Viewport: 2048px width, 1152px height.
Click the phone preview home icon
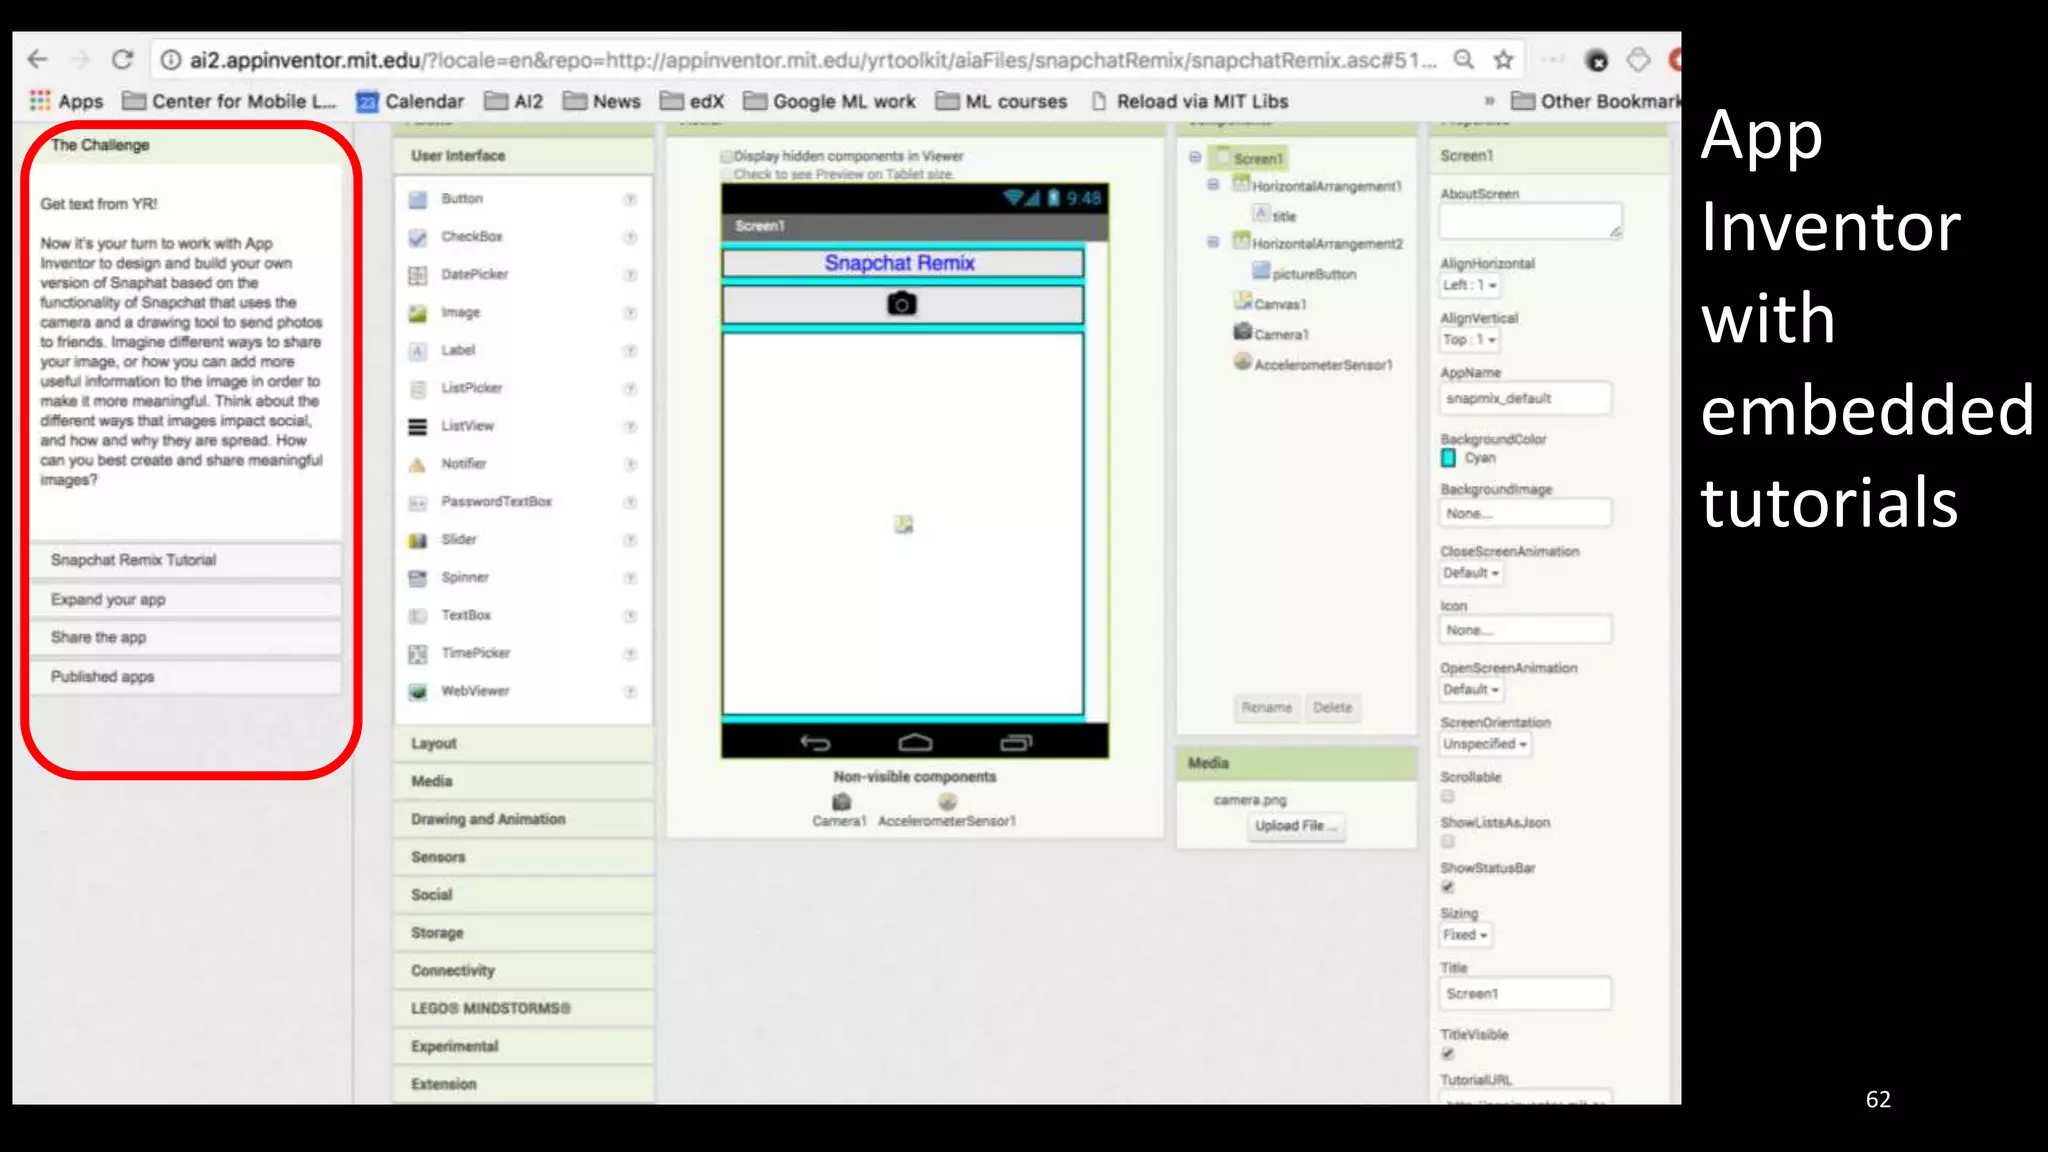pyautogui.click(x=915, y=742)
